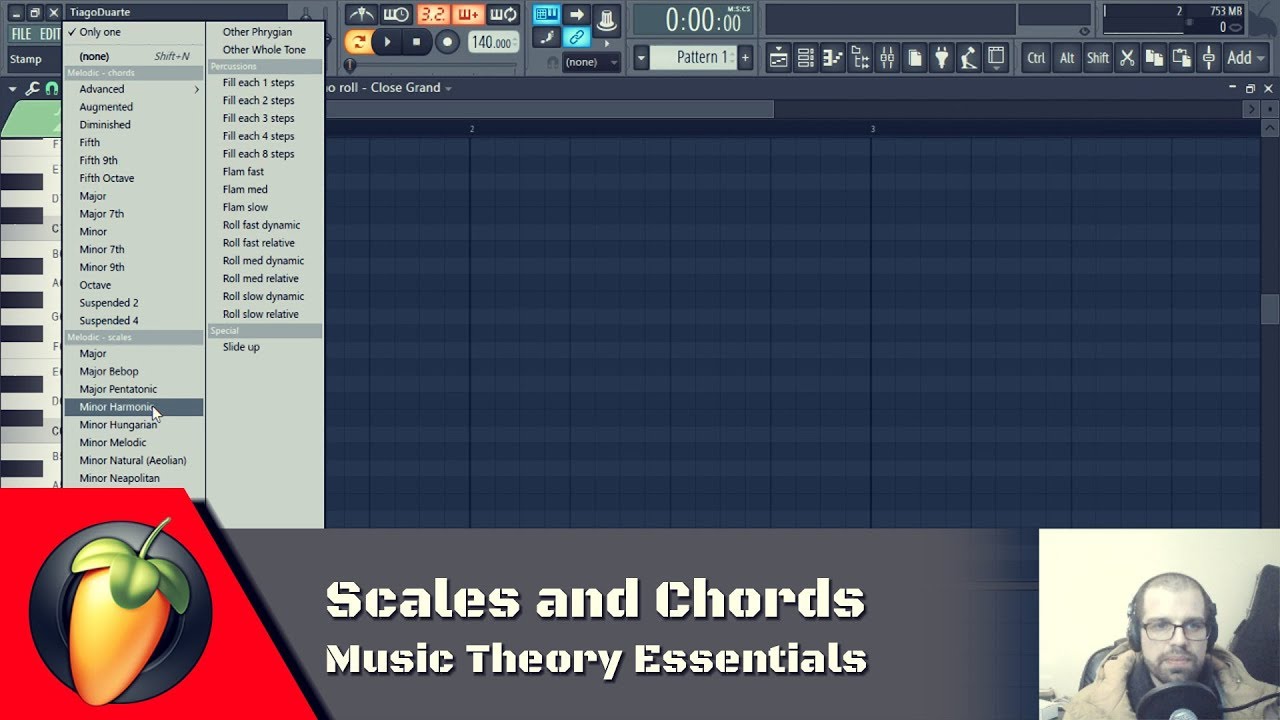The width and height of the screenshot is (1280, 720).
Task: Click the browser tree view icon
Action: point(860,58)
